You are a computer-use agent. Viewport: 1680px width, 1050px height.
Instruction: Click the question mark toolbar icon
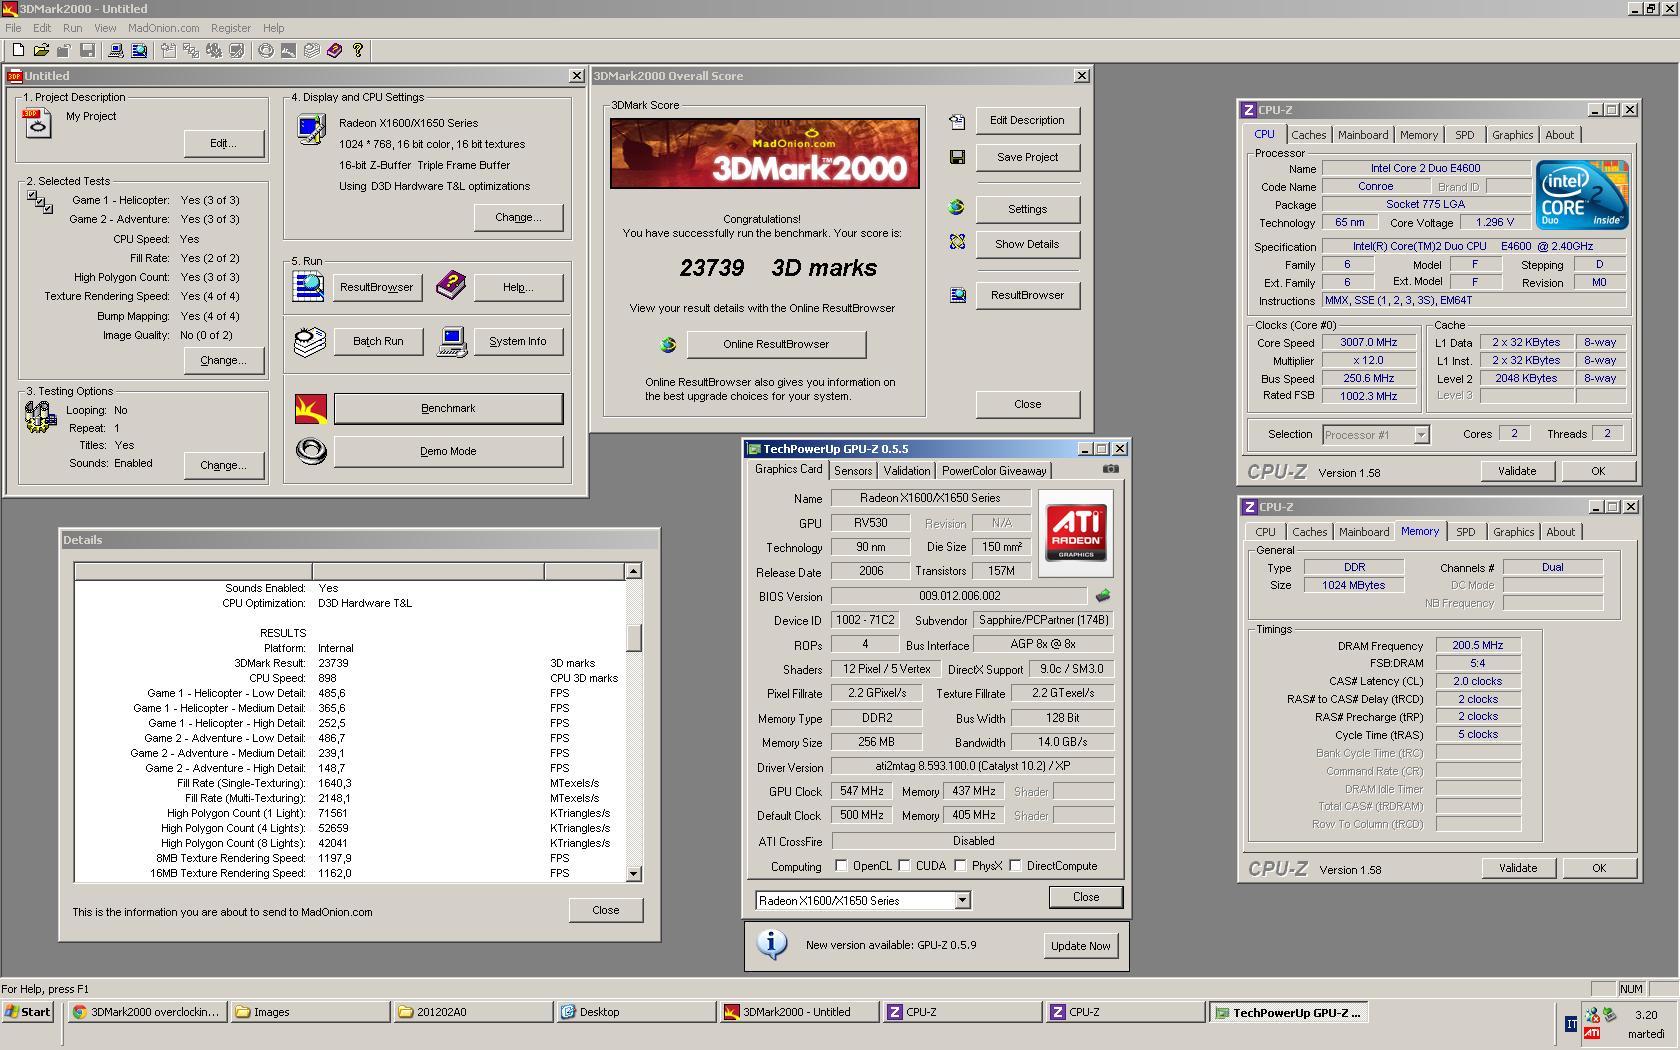358,50
